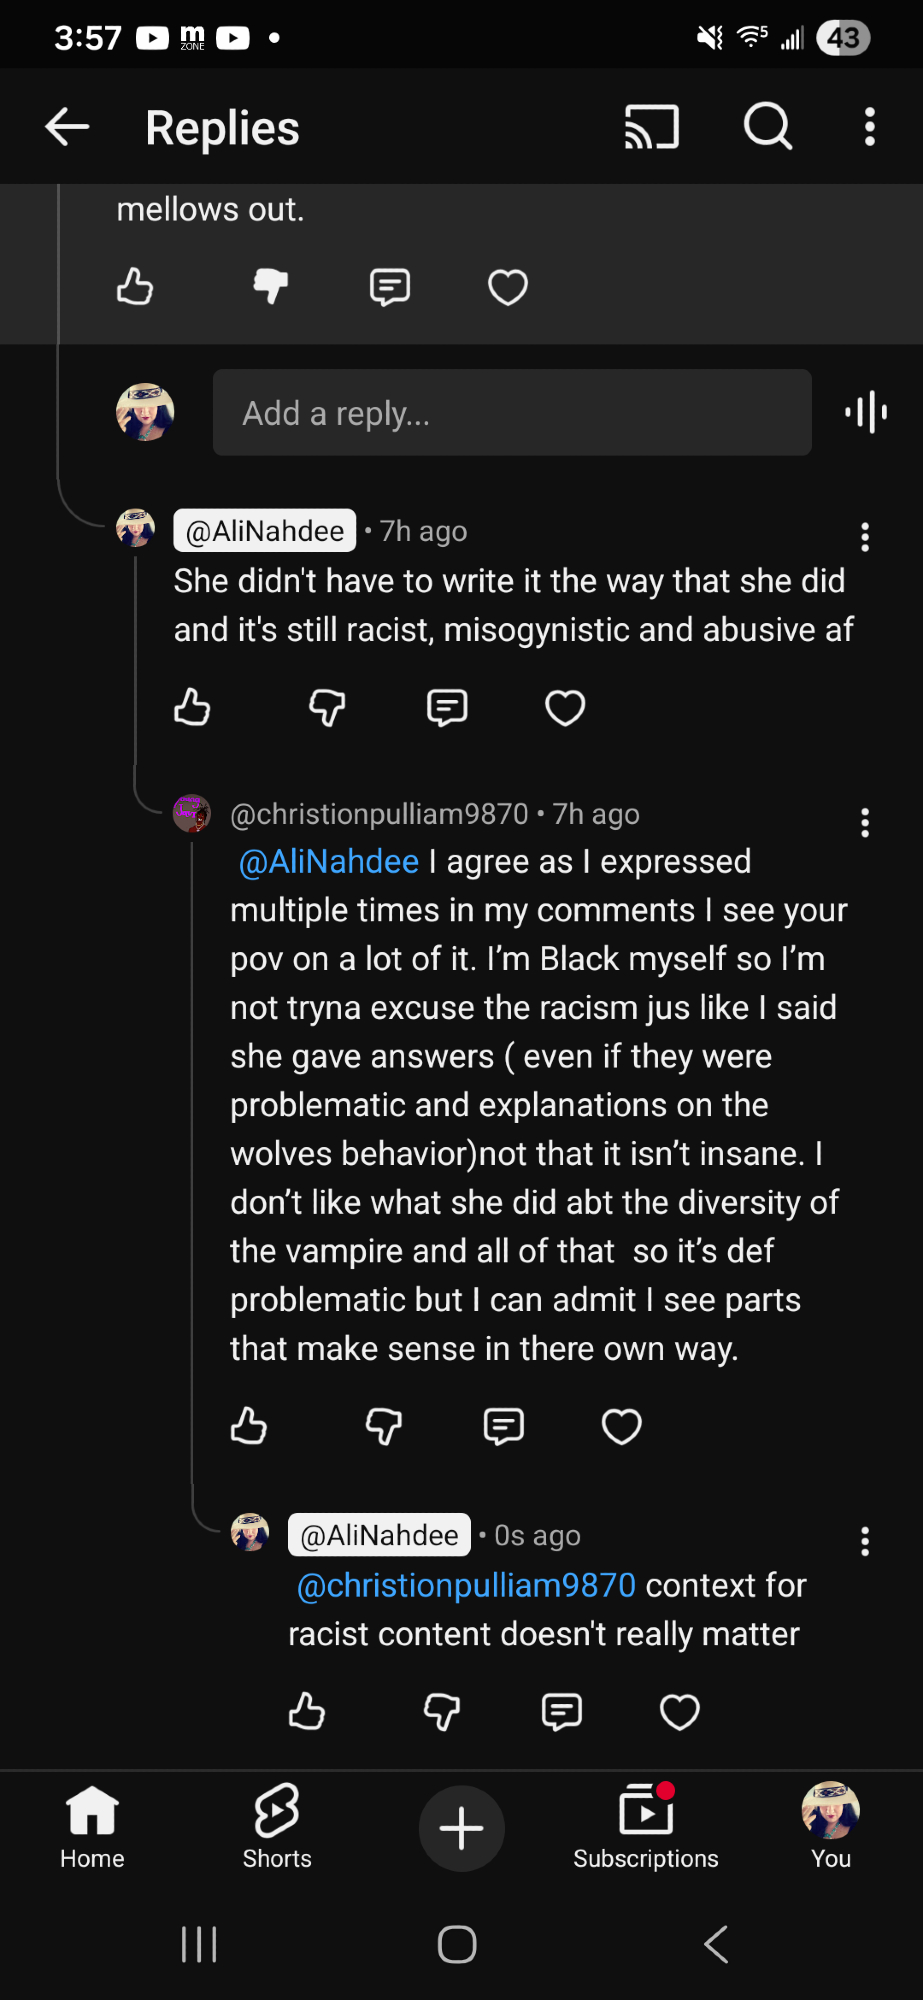Tap the Android recent apps button
Image resolution: width=923 pixels, height=2000 pixels.
click(199, 1944)
